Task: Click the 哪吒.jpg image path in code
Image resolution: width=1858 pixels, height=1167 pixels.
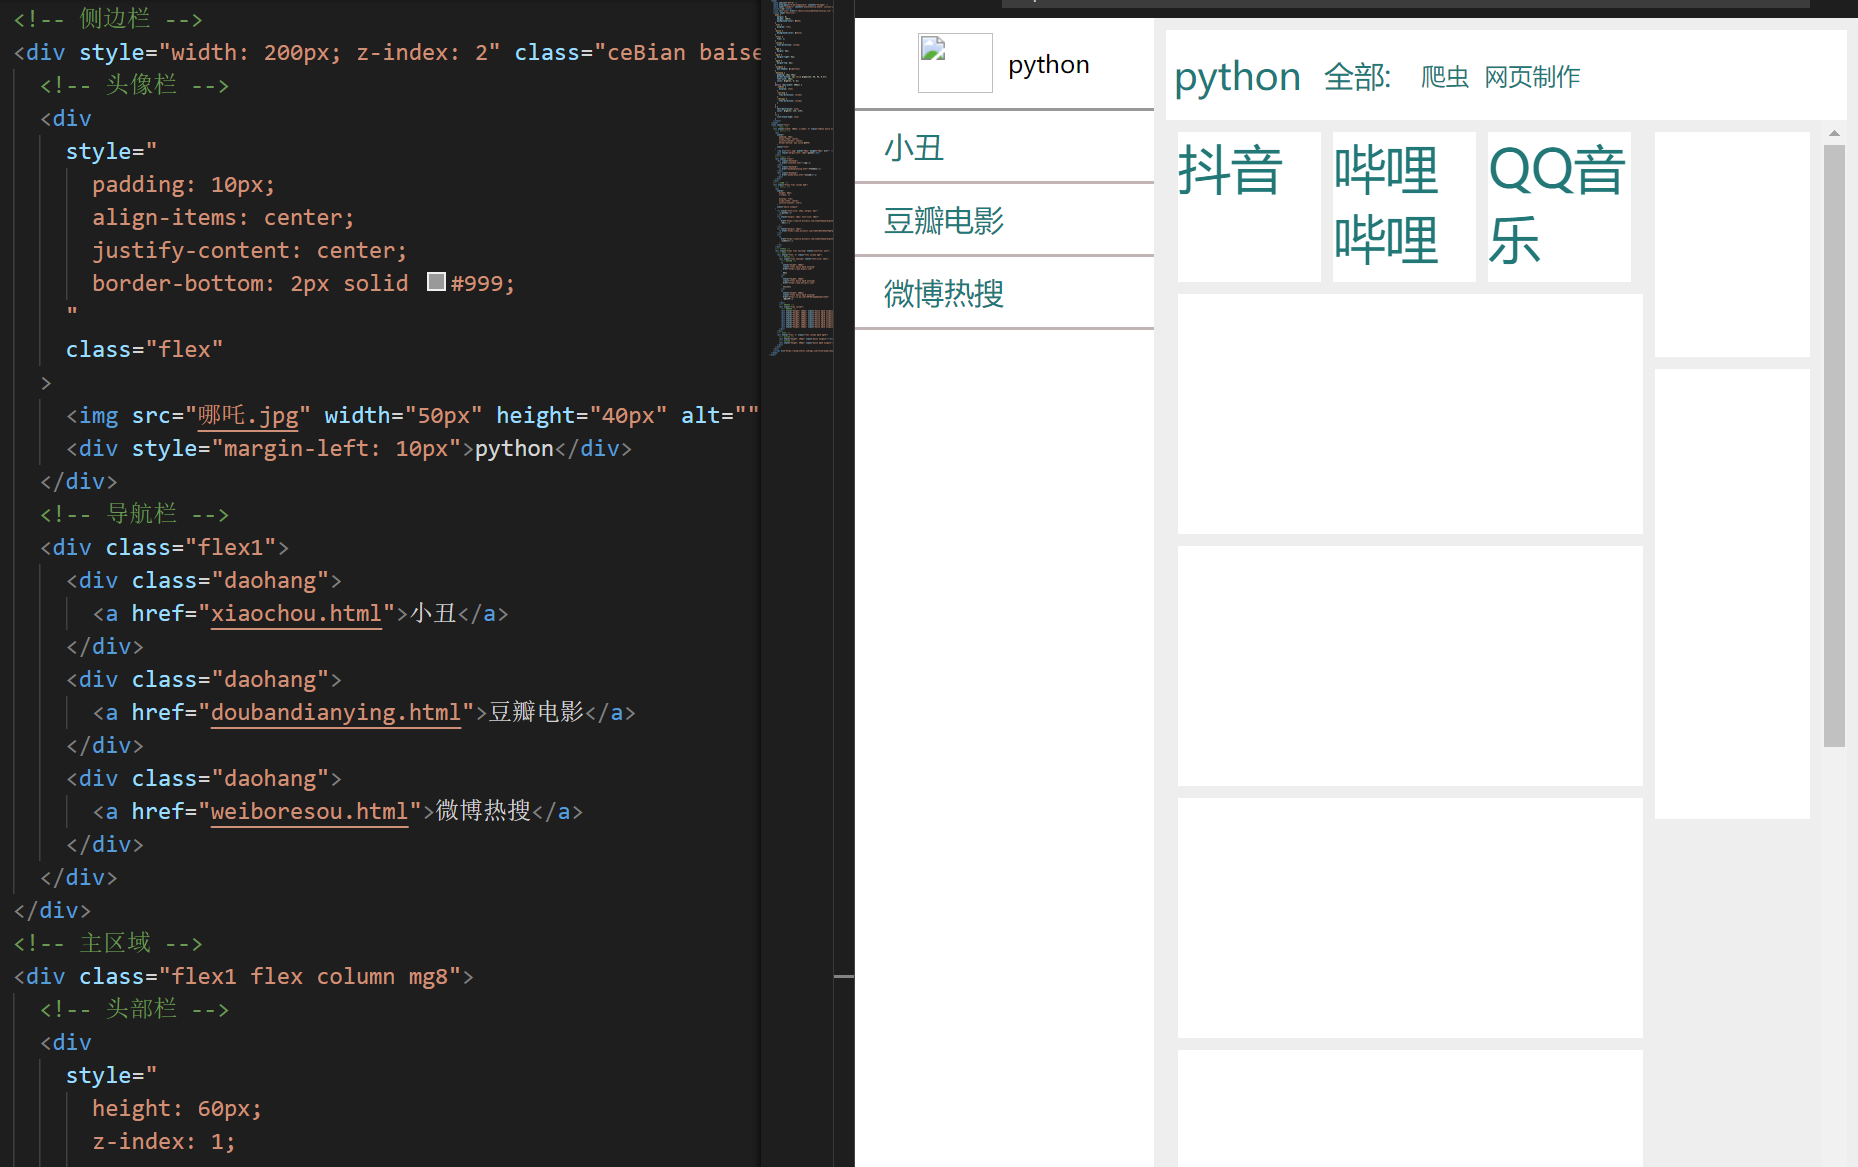Action: click(x=248, y=415)
